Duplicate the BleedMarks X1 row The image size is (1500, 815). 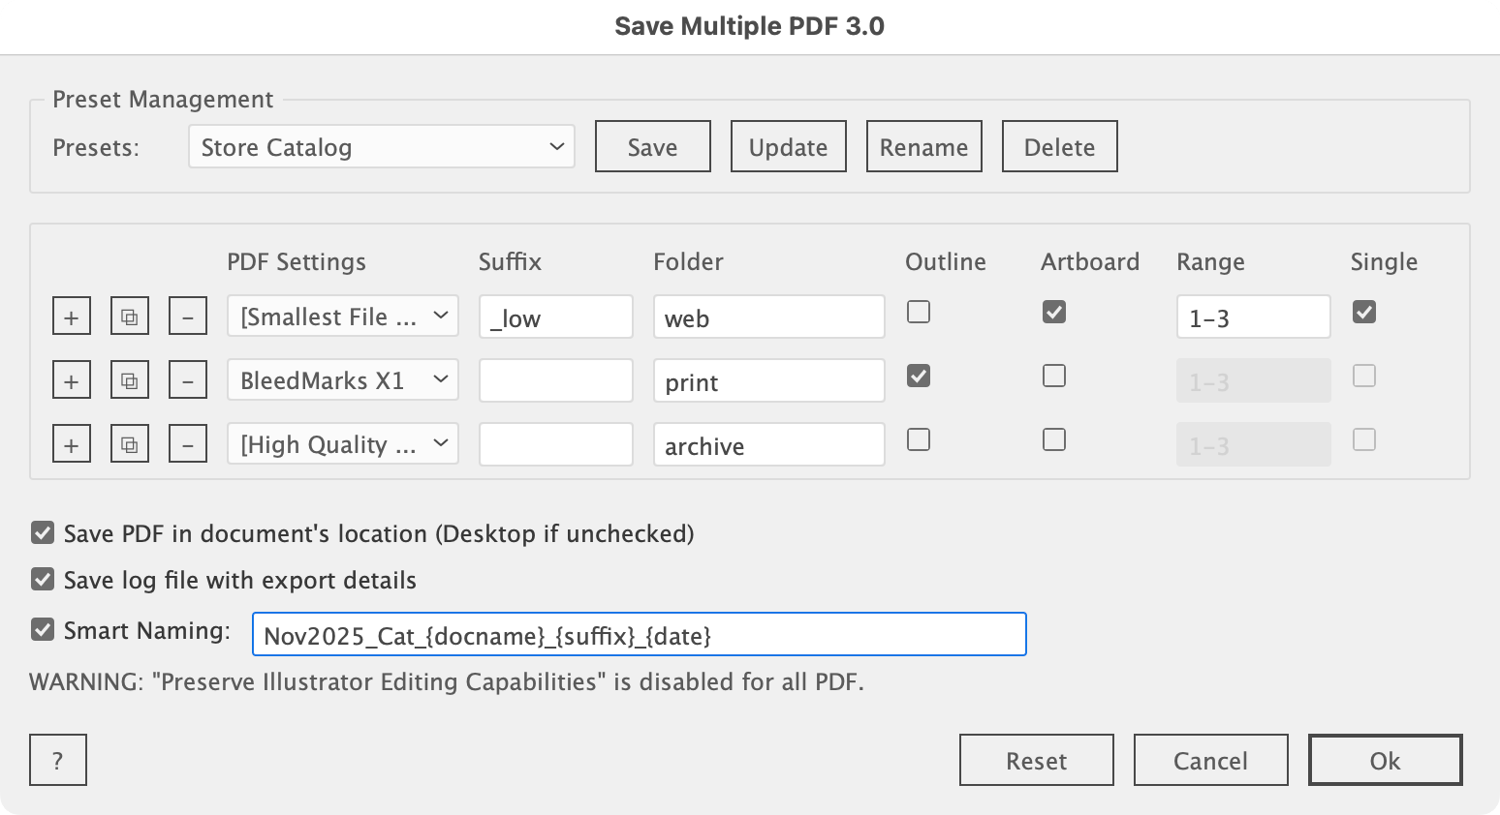[x=129, y=381]
